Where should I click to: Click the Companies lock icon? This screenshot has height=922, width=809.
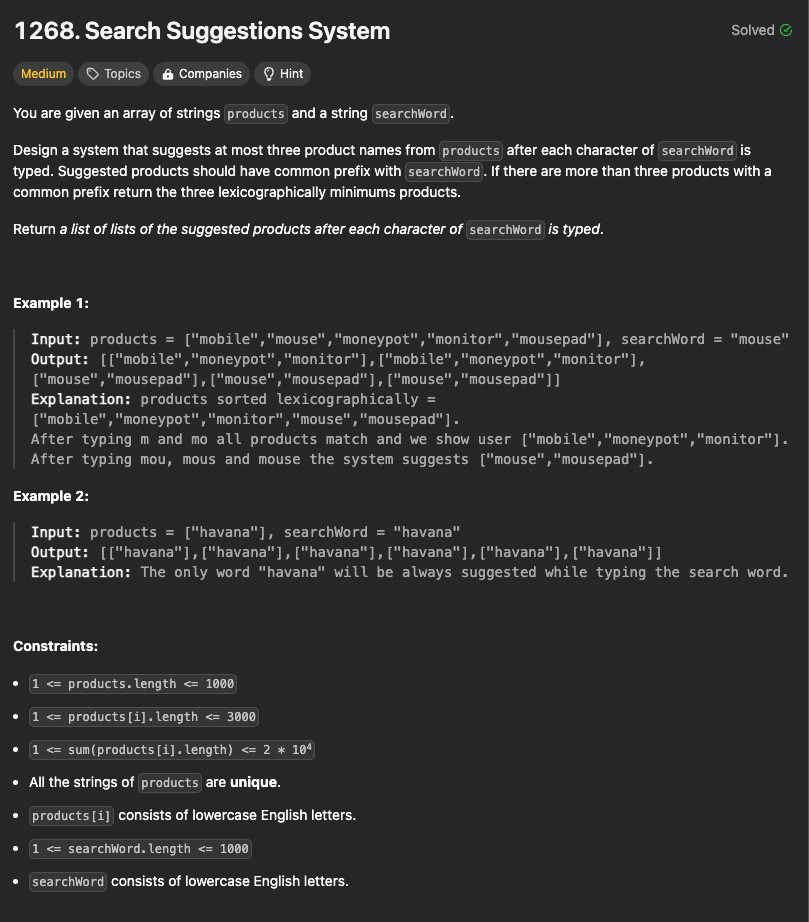point(168,74)
